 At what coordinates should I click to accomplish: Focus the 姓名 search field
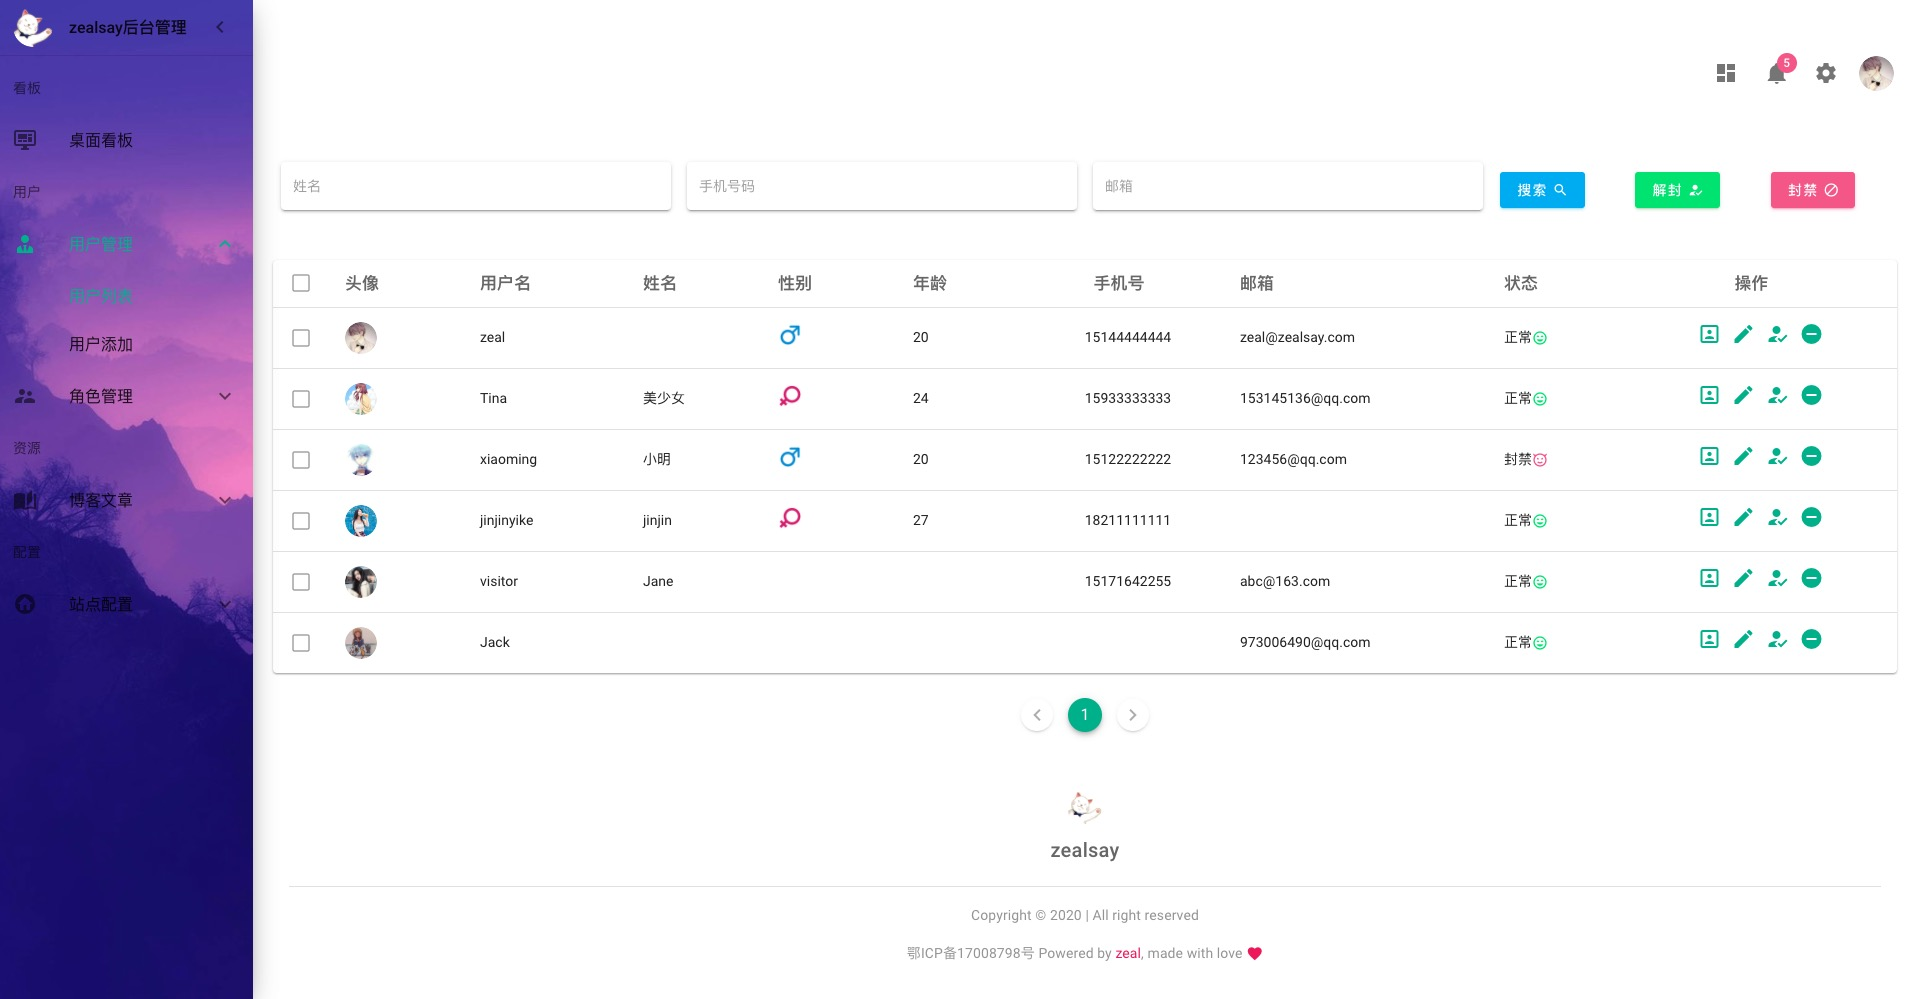(x=476, y=186)
